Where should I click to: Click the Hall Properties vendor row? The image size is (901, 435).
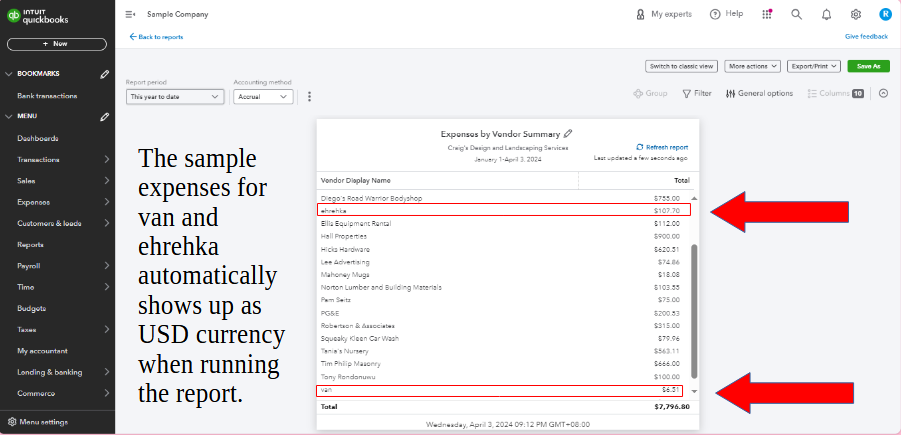click(x=504, y=236)
